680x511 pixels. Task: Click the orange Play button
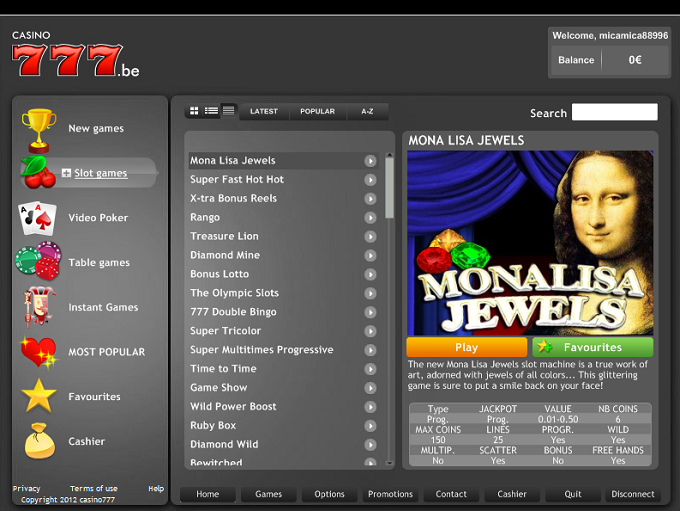467,347
